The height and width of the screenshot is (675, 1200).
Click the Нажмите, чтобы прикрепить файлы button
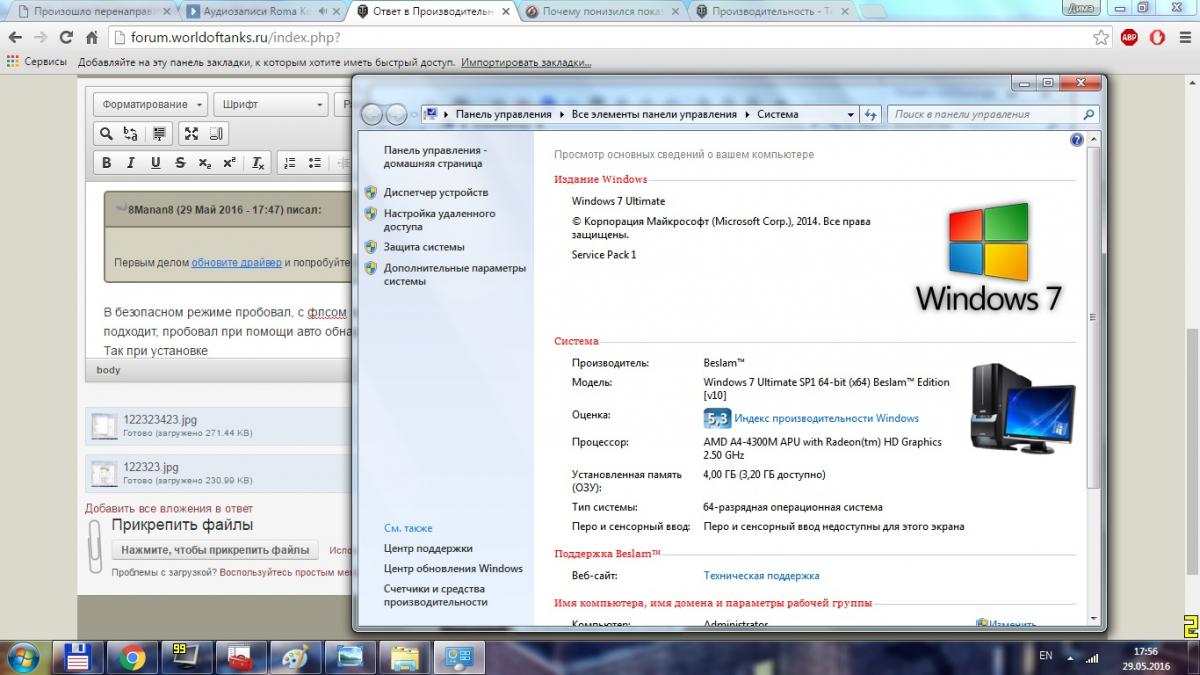[x=215, y=550]
